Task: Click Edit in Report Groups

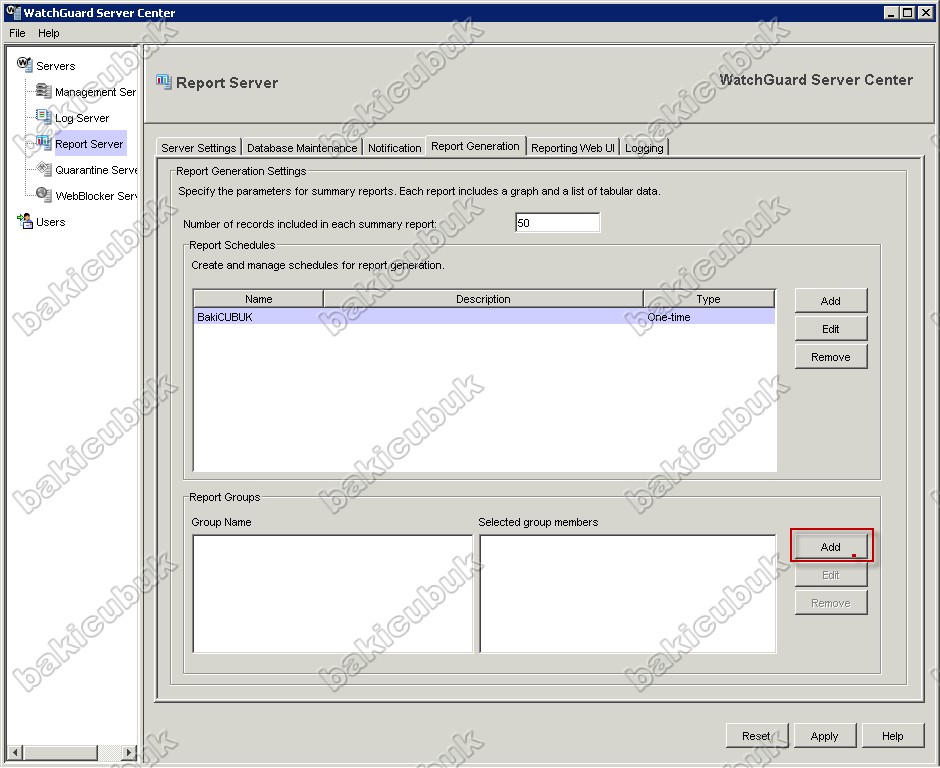Action: [831, 575]
